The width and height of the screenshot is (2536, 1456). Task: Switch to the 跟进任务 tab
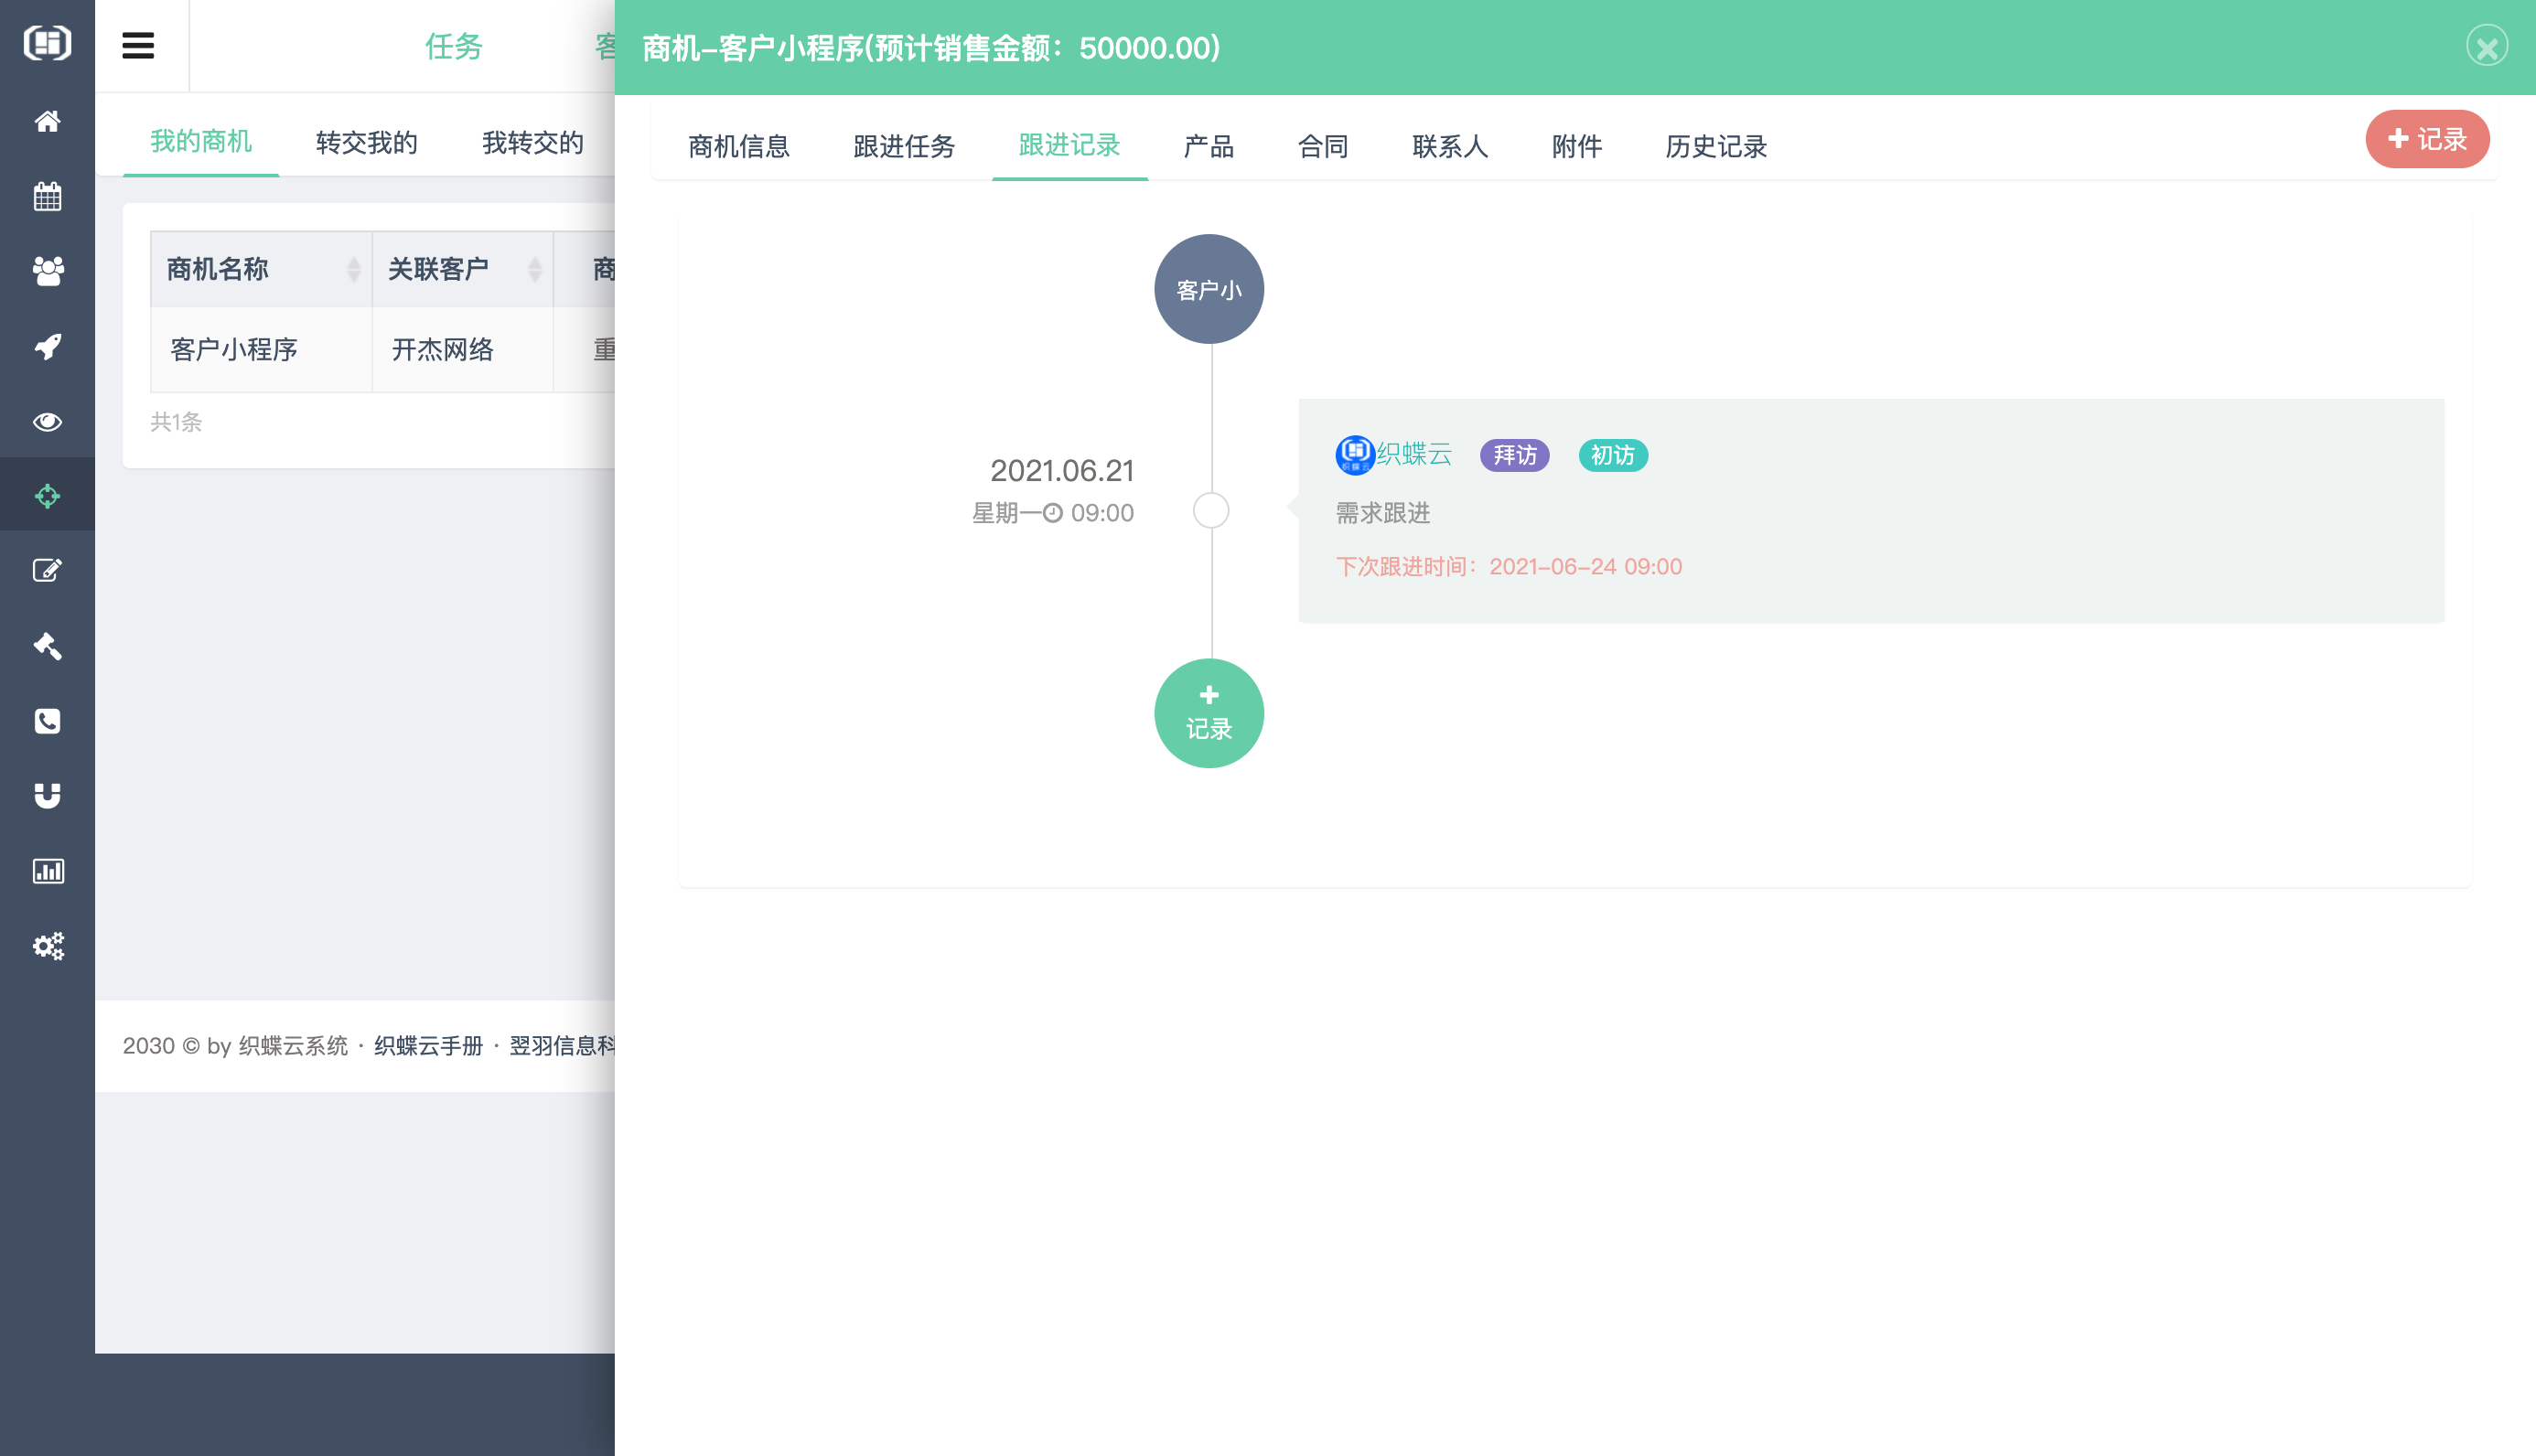tap(903, 147)
